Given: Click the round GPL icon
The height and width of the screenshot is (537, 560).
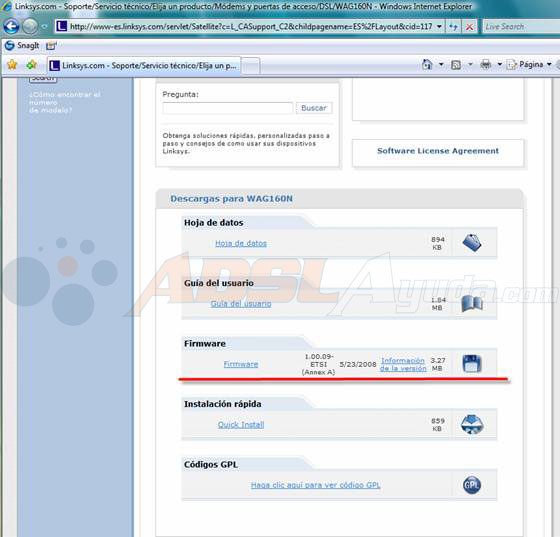Looking at the screenshot, I should pos(472,485).
